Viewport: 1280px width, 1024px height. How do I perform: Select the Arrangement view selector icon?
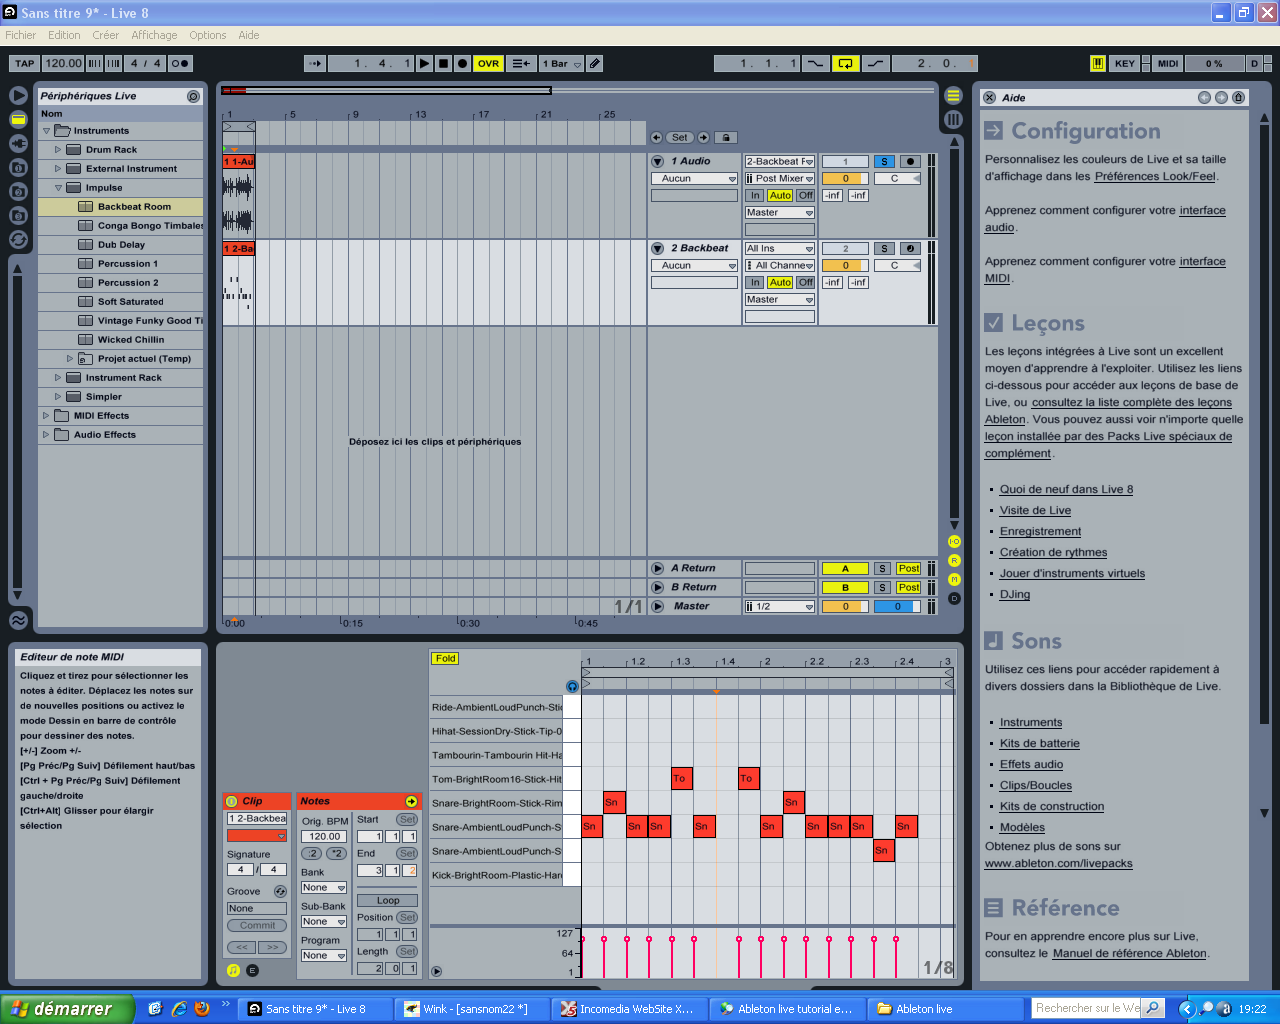(953, 96)
